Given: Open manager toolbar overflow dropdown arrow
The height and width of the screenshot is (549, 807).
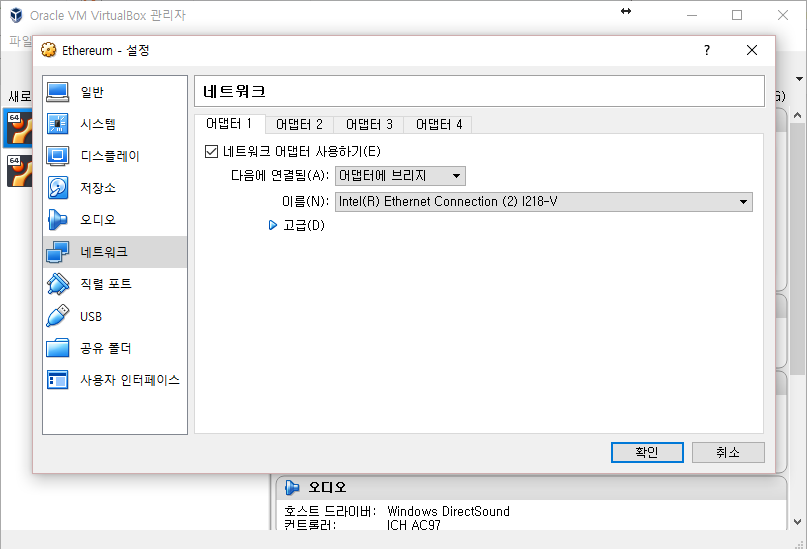Looking at the screenshot, I should pyautogui.click(x=799, y=79).
